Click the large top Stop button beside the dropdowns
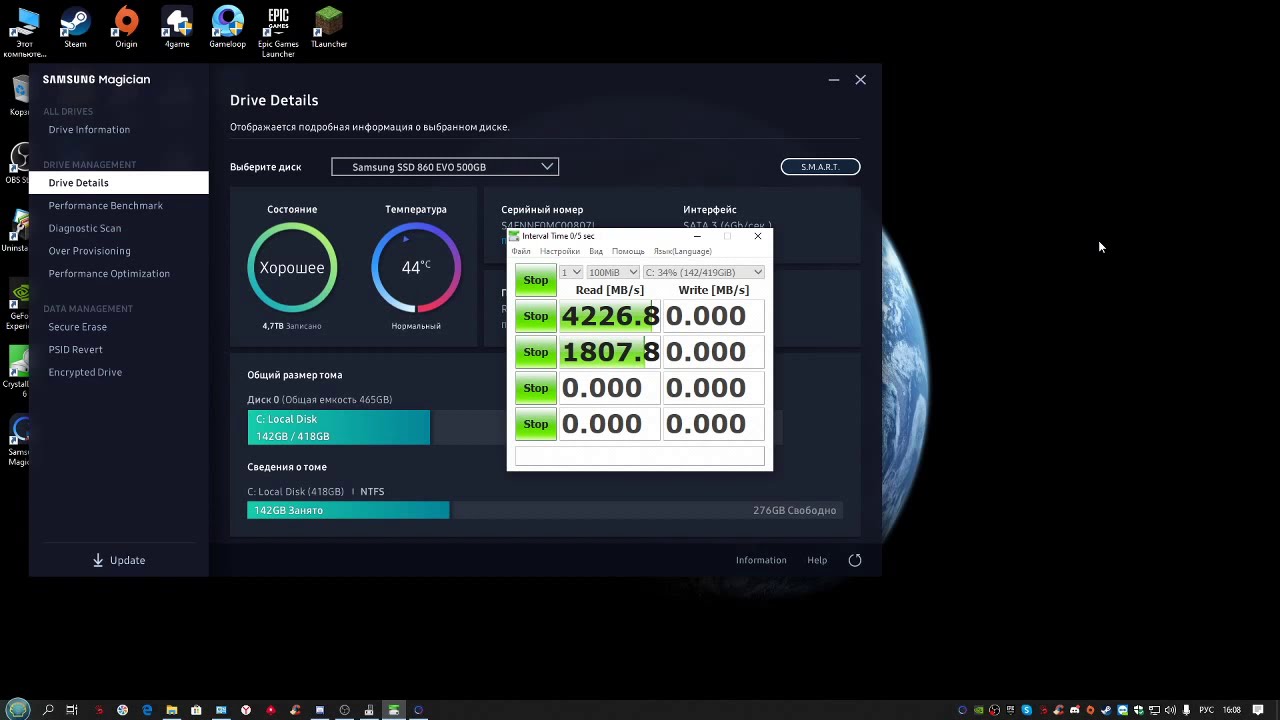Image resolution: width=1280 pixels, height=720 pixels. [536, 280]
